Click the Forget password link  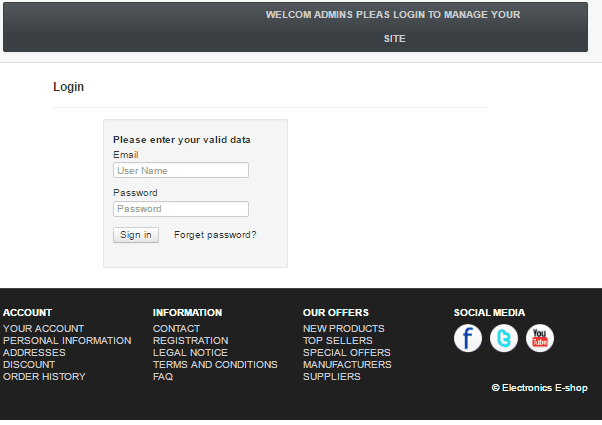215,235
